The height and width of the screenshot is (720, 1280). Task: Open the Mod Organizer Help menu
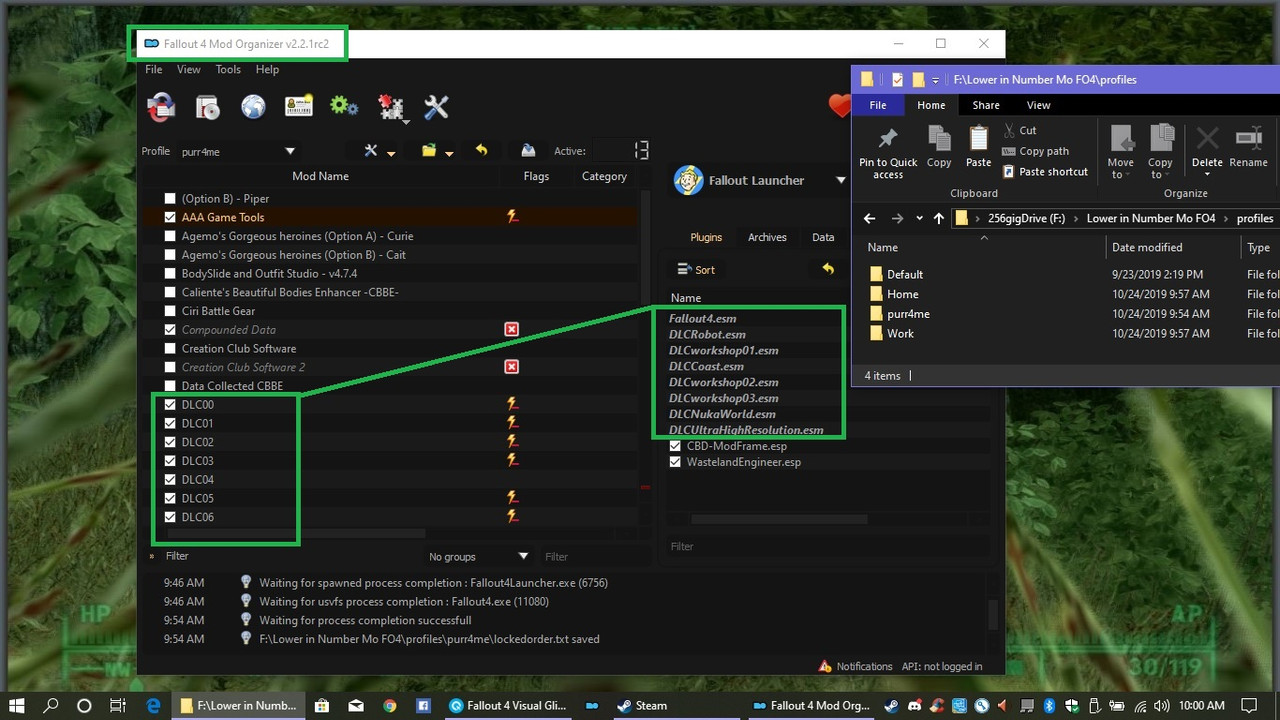(x=267, y=70)
